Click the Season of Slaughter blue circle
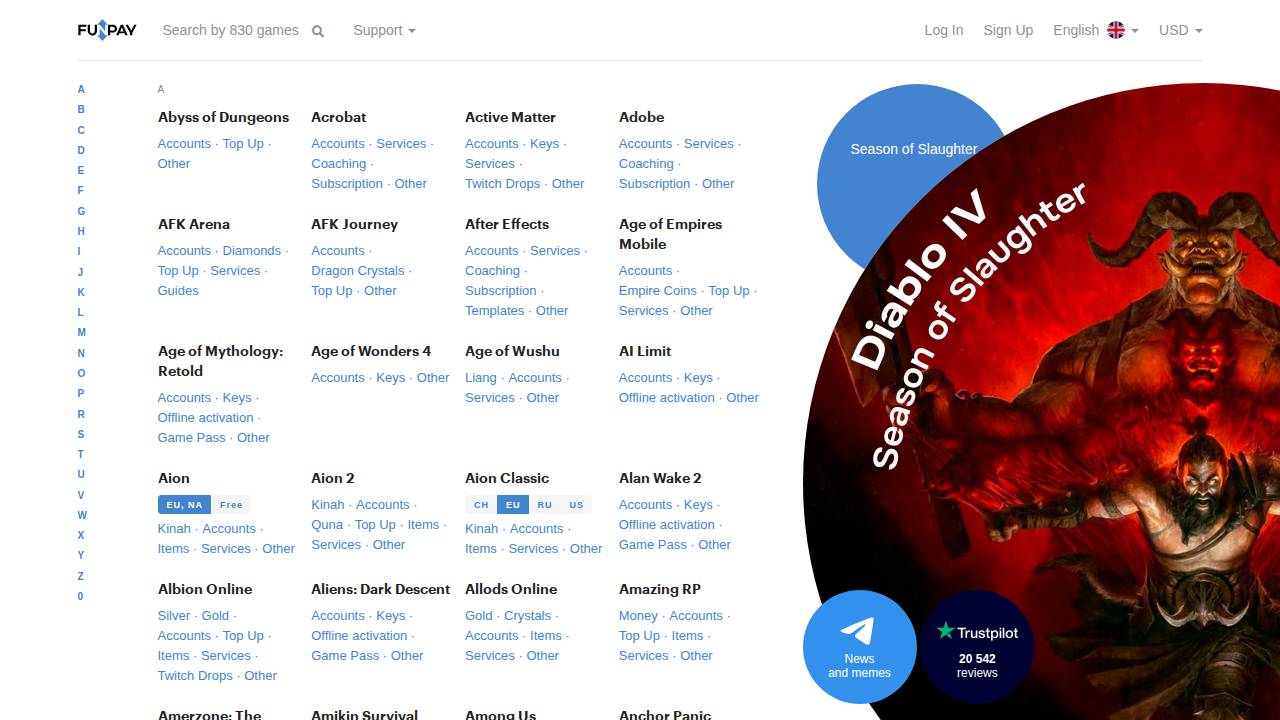The image size is (1280, 720). point(913,150)
